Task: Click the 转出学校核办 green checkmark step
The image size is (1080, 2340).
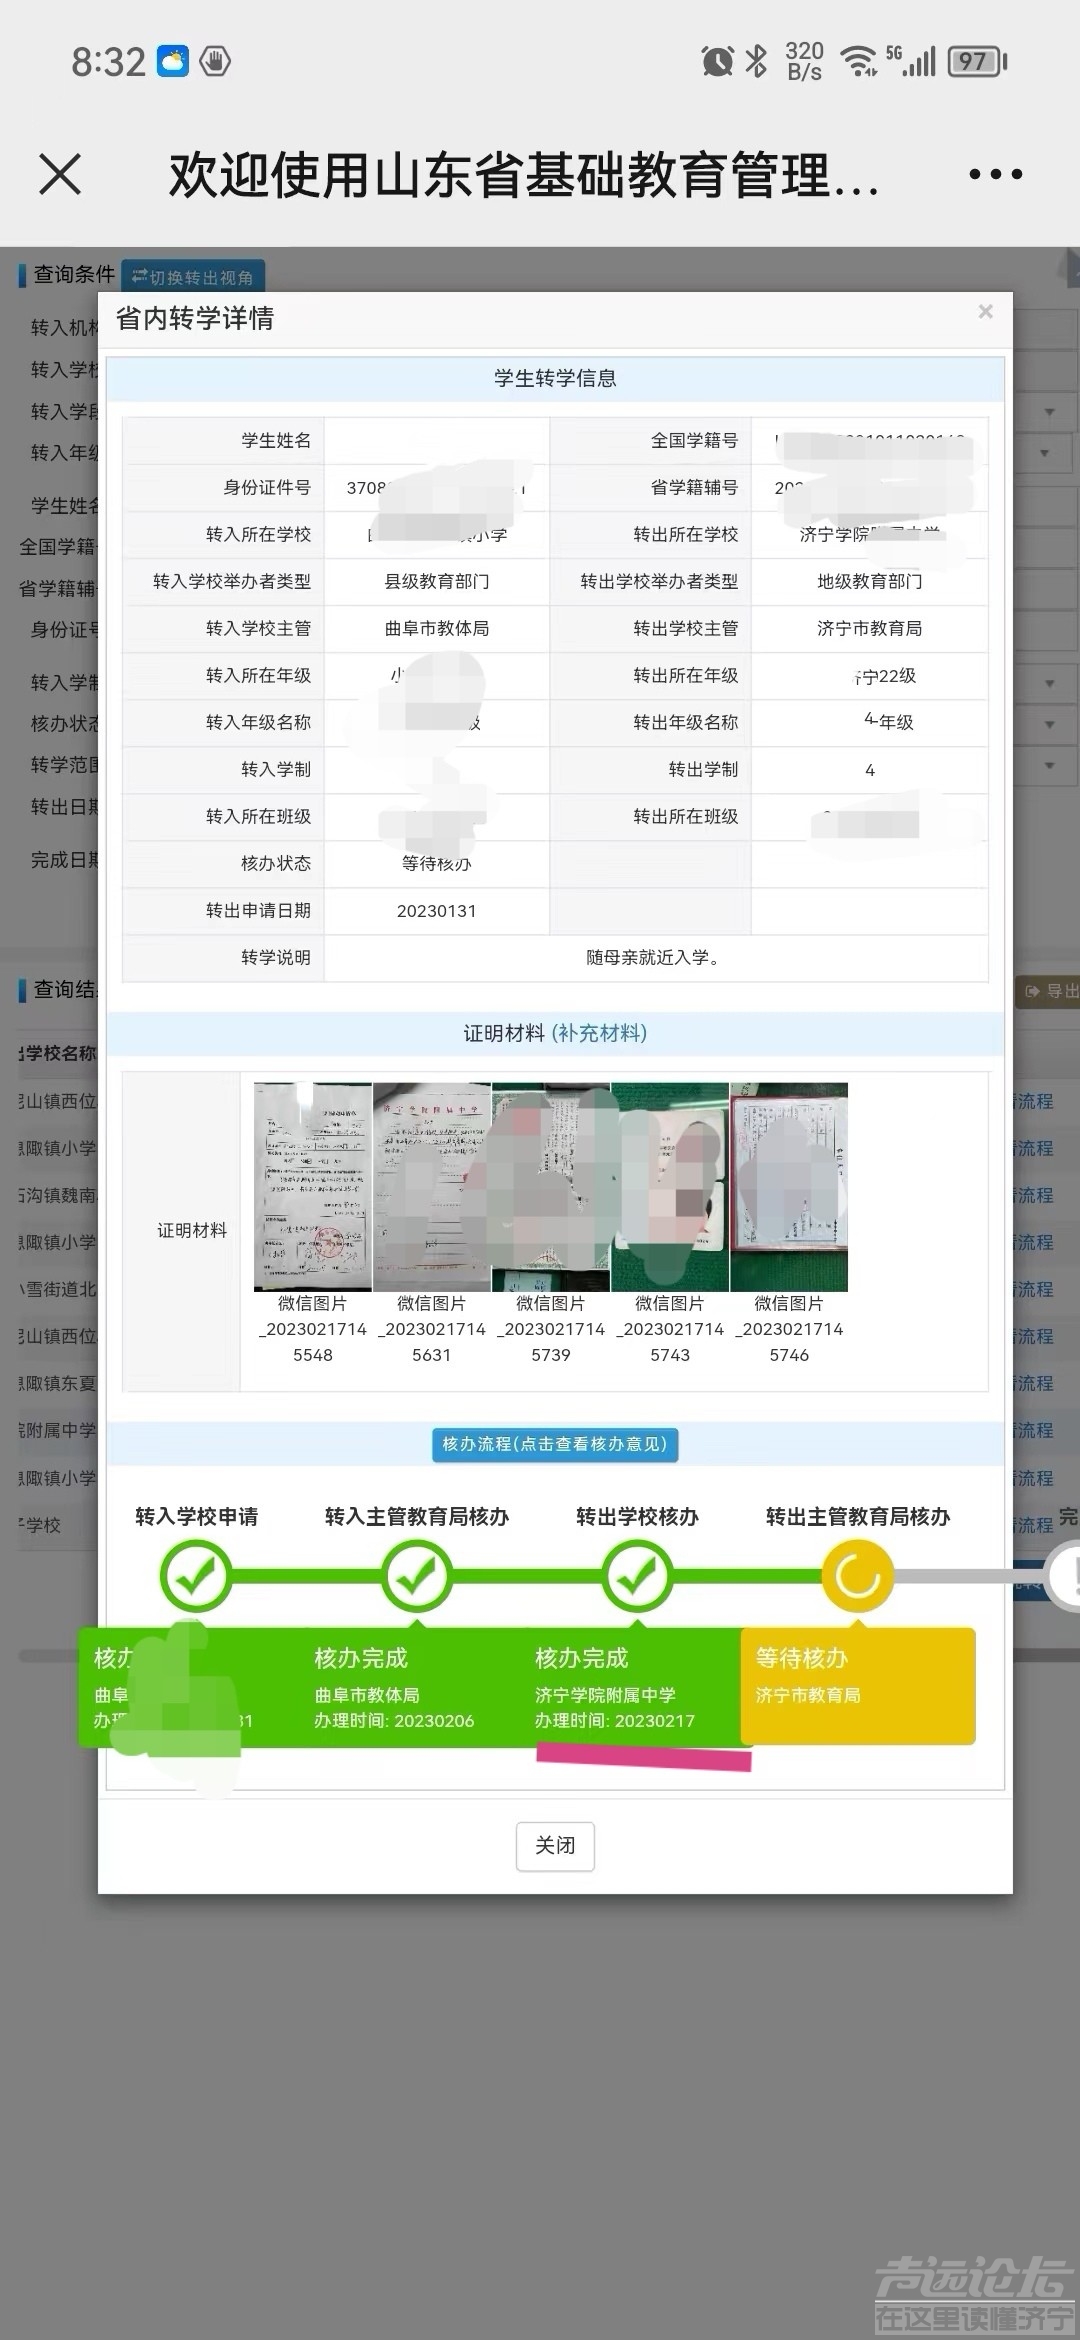Action: point(637,1577)
